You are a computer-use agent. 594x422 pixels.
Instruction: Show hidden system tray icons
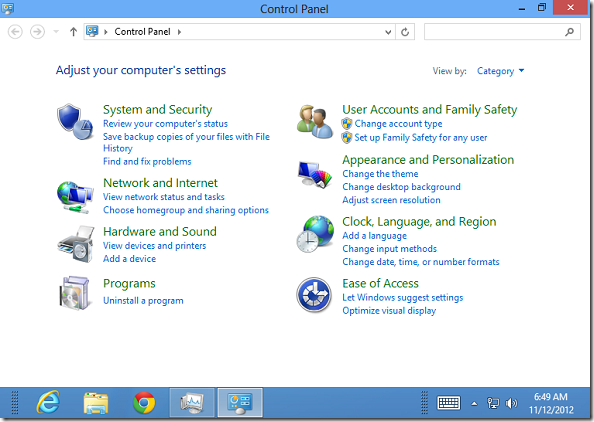(474, 404)
